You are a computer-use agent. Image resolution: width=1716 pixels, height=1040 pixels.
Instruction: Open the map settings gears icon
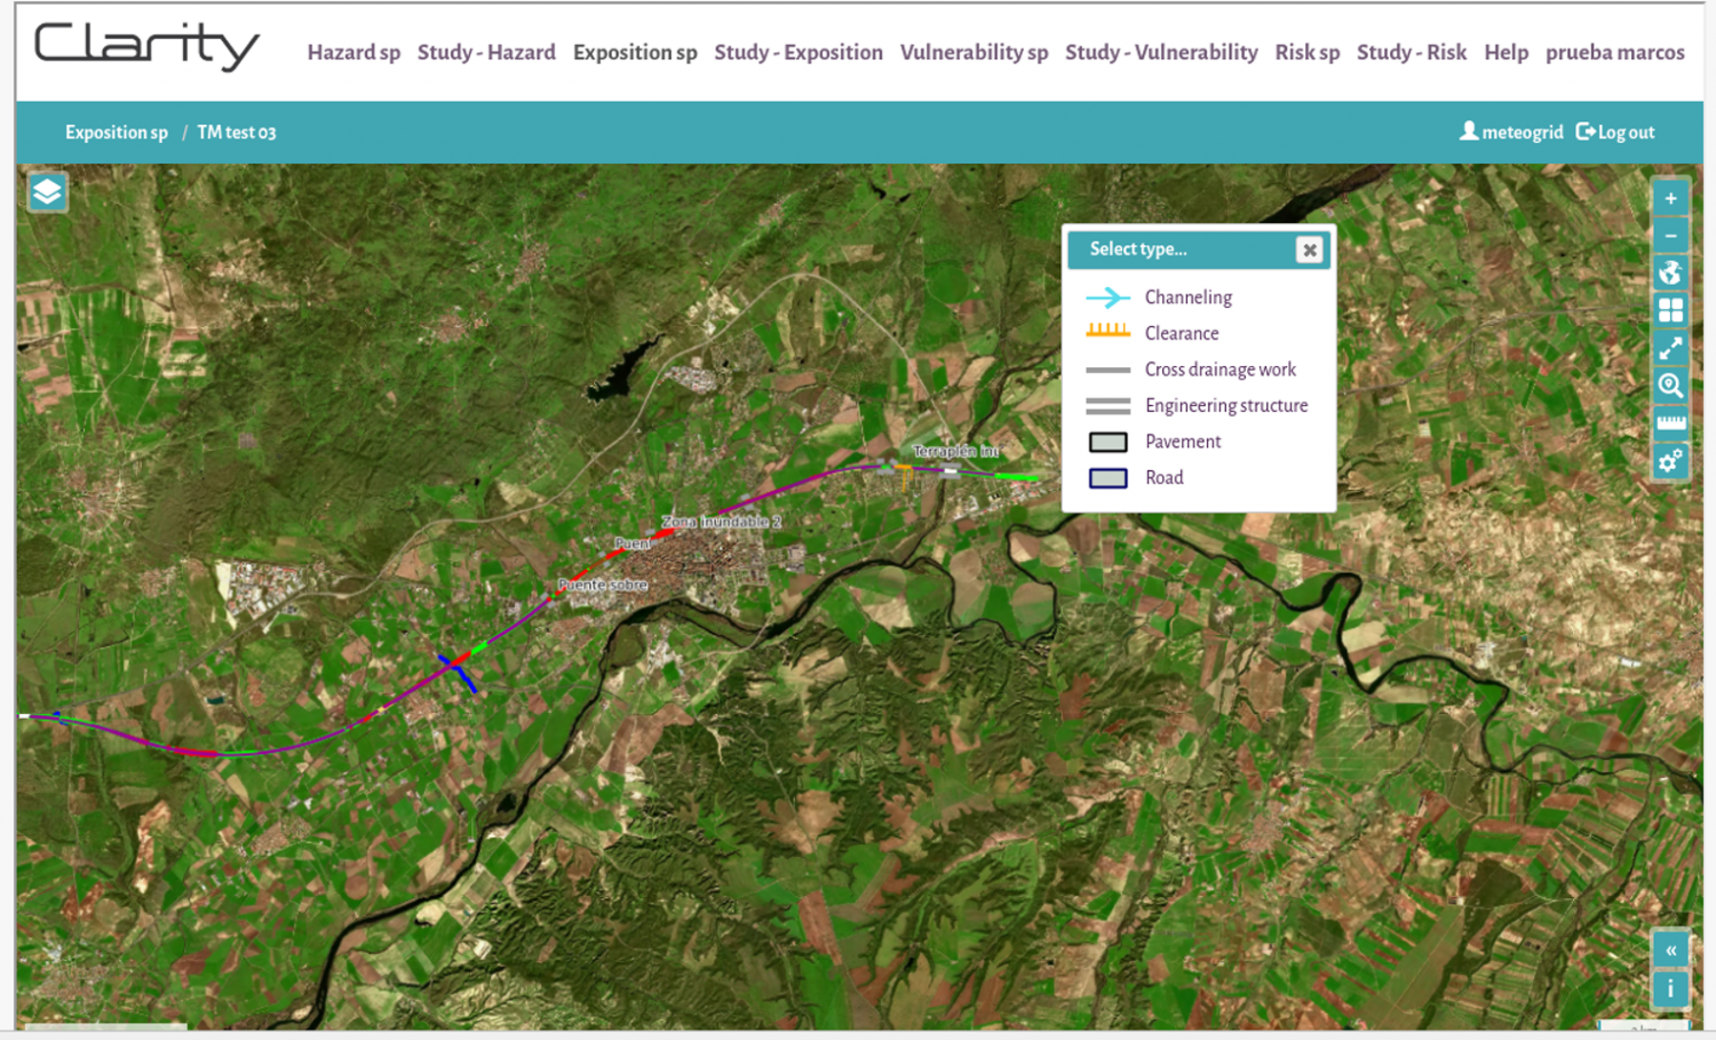pos(1670,461)
